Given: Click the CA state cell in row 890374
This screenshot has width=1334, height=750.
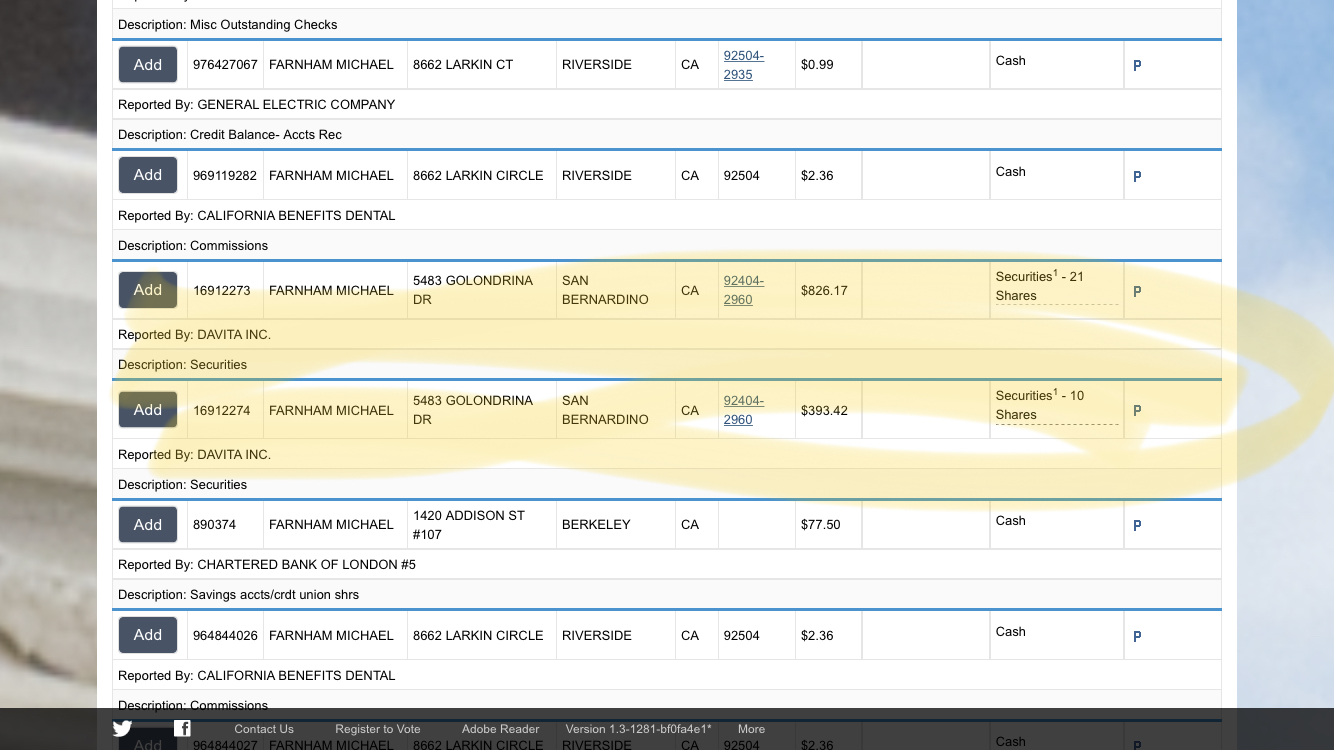Looking at the screenshot, I should [690, 525].
